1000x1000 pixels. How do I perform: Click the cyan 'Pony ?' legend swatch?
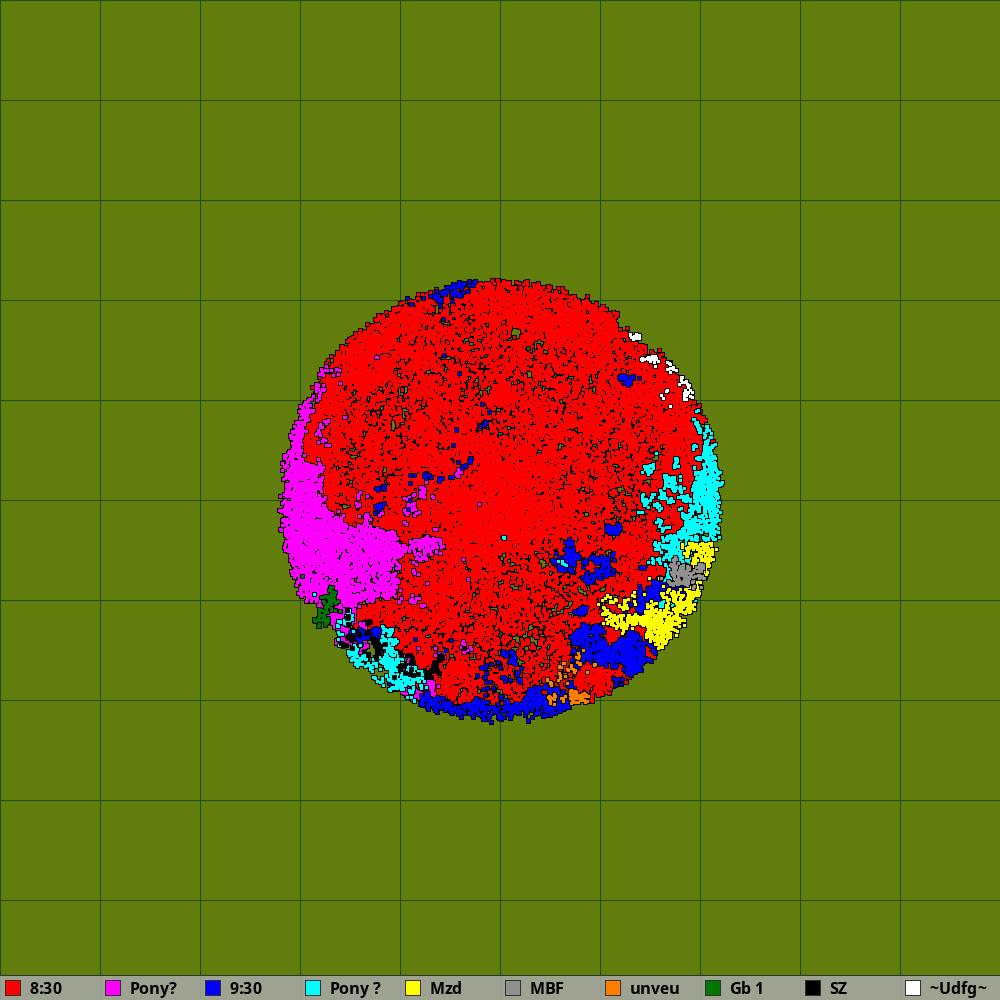pyautogui.click(x=313, y=988)
